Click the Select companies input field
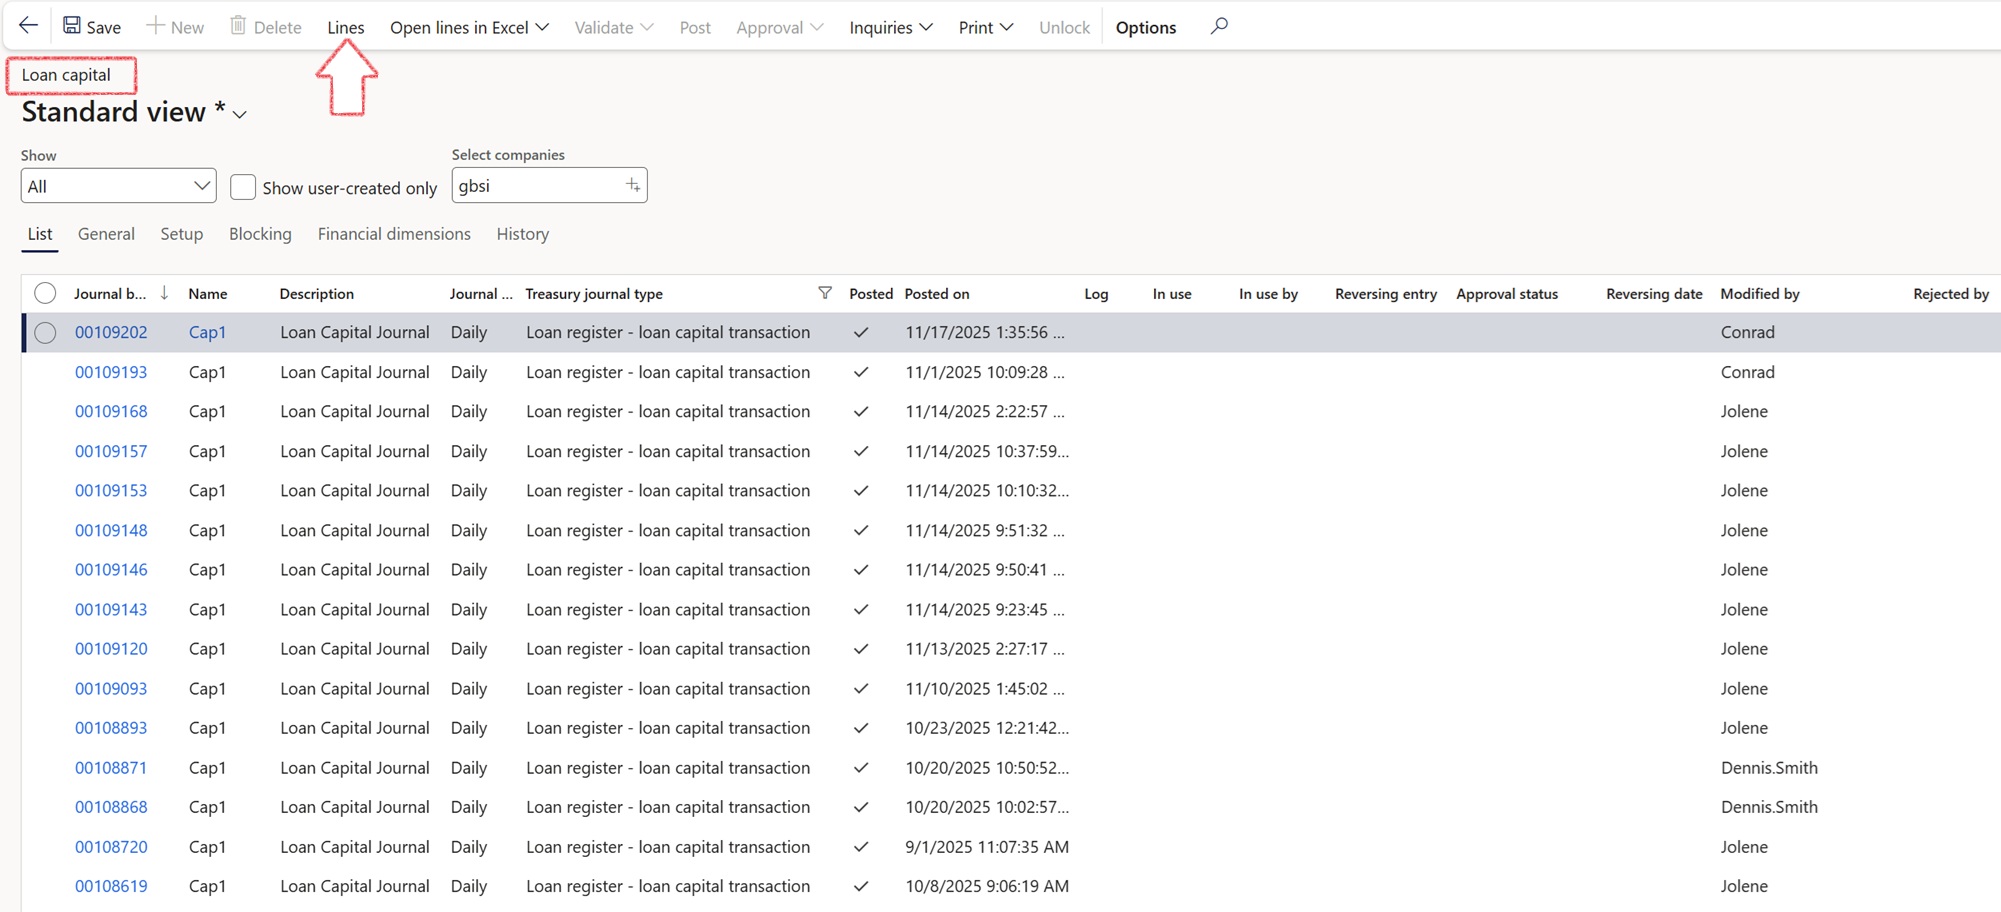Viewport: 2001px width, 912px height. pos(537,186)
